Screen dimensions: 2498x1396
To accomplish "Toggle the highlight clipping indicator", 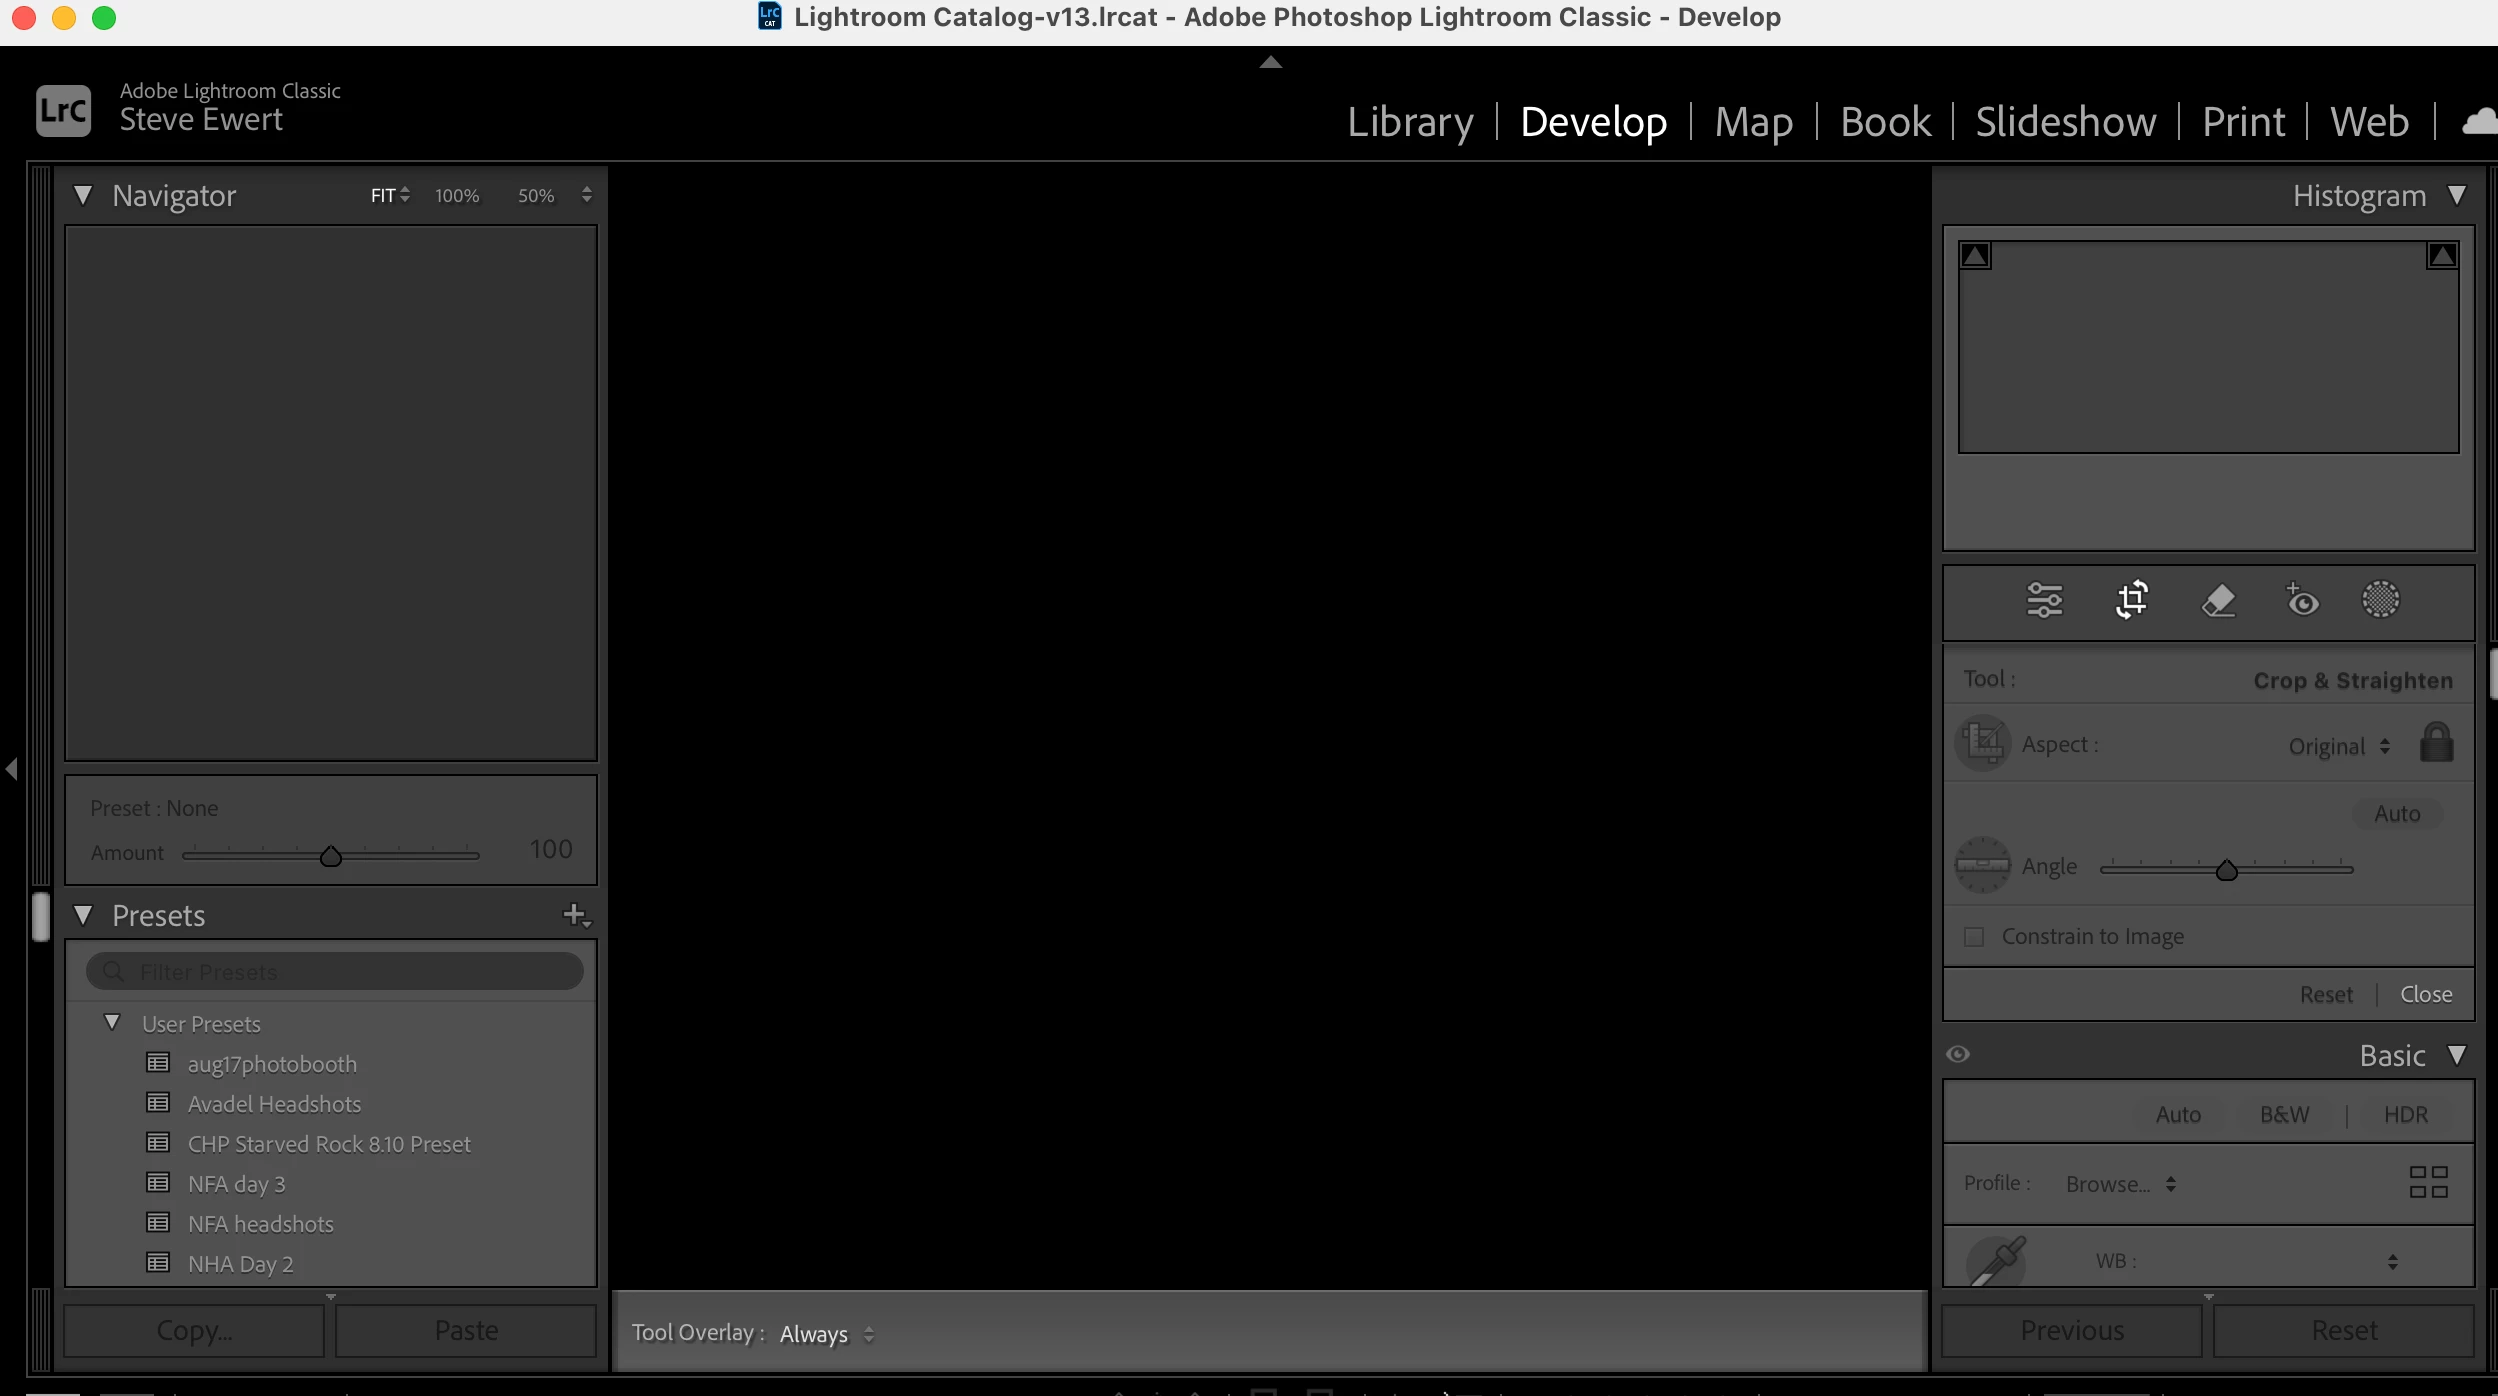I will (x=2442, y=256).
